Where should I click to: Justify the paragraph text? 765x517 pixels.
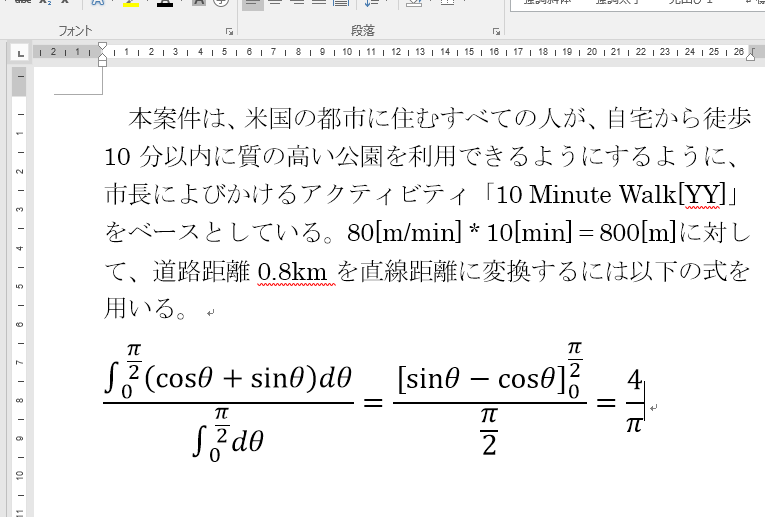319,3
